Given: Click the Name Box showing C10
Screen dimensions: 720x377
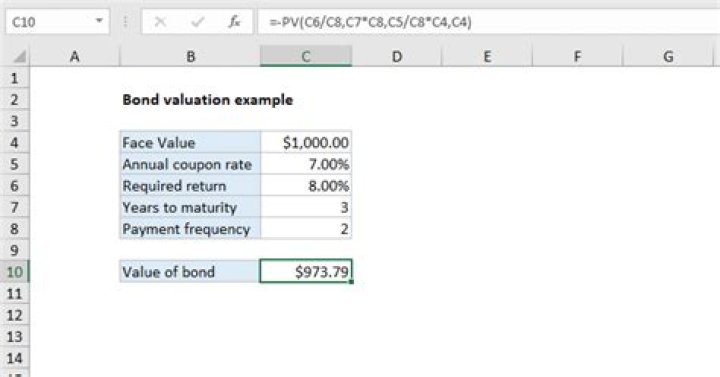Looking at the screenshot, I should pyautogui.click(x=57, y=22).
